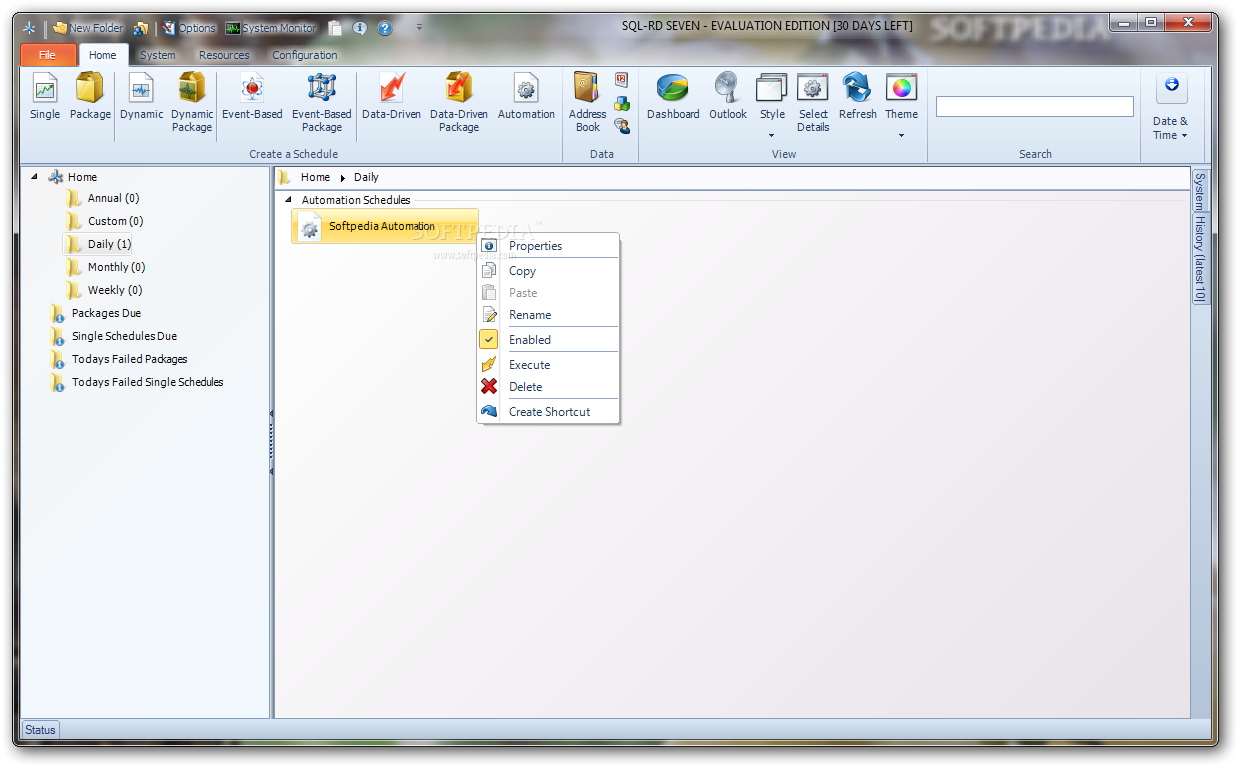This screenshot has width=1239, height=767.
Task: Refresh the schedule view
Action: [x=857, y=97]
